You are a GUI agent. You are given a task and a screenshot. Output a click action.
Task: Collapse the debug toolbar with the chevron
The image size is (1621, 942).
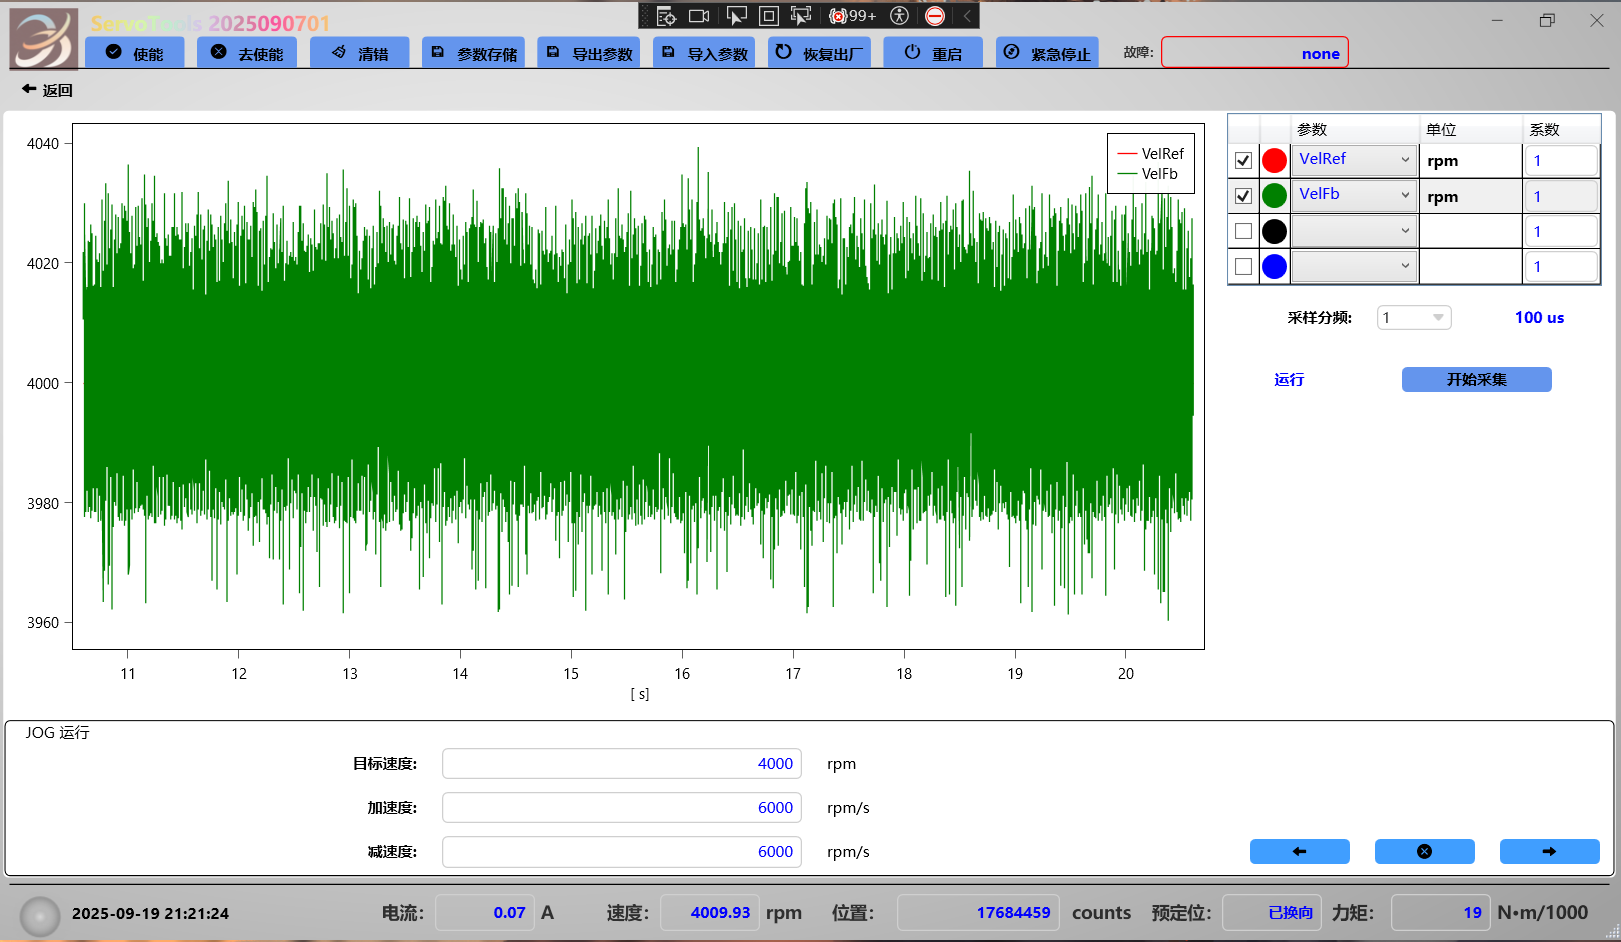tap(967, 16)
